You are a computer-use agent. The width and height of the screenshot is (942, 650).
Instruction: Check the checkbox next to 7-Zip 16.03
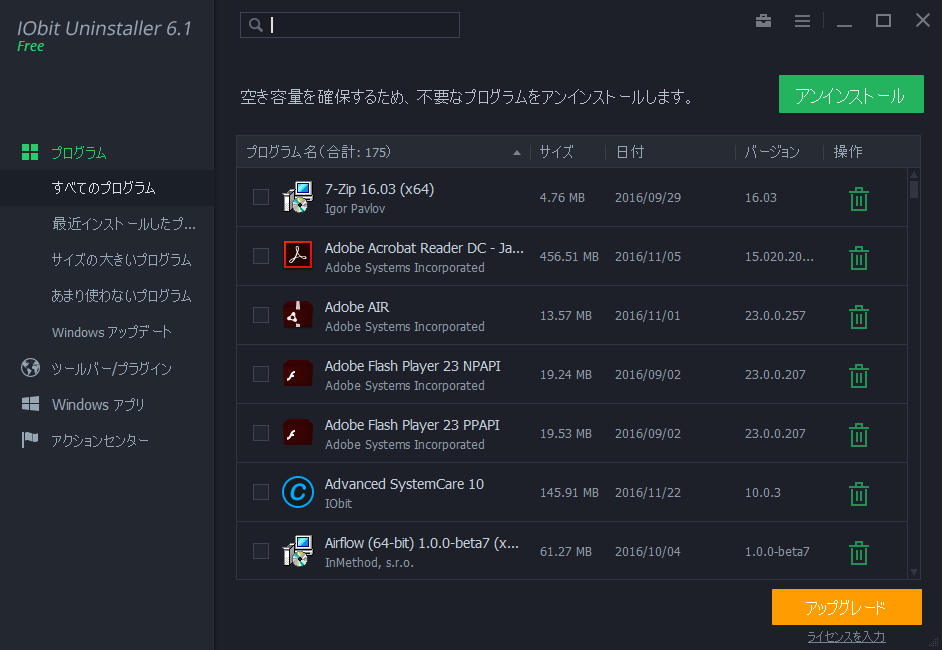click(261, 198)
